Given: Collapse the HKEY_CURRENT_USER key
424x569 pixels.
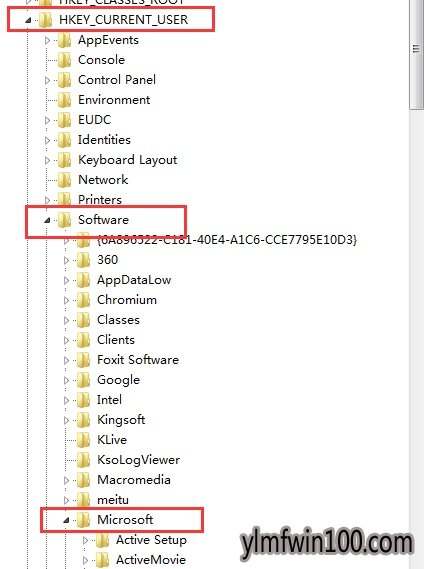Looking at the screenshot, I should tap(28, 20).
